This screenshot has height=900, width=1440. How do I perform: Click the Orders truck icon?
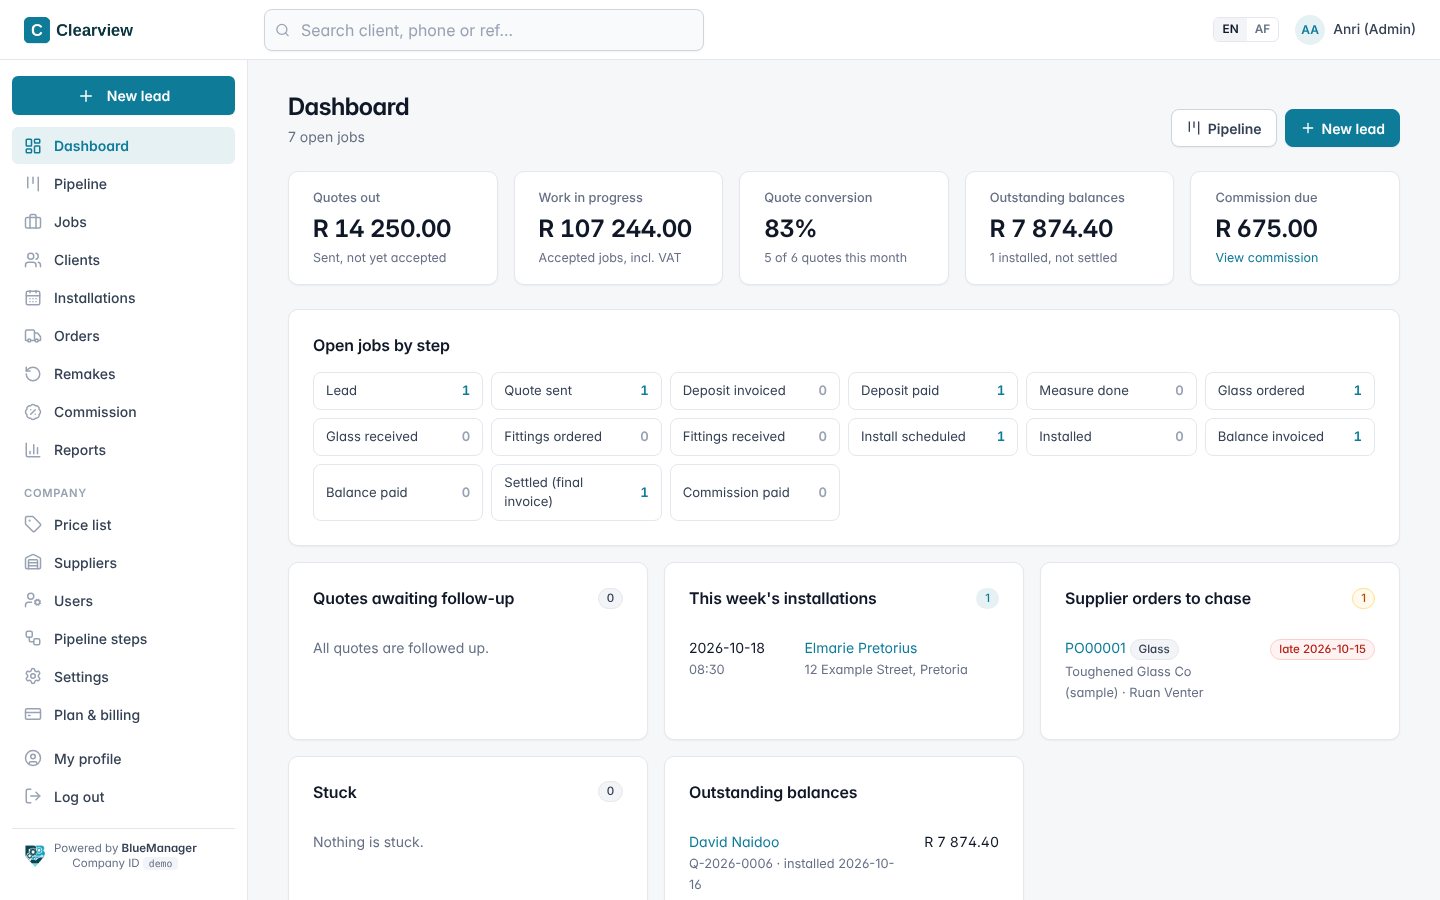(33, 336)
